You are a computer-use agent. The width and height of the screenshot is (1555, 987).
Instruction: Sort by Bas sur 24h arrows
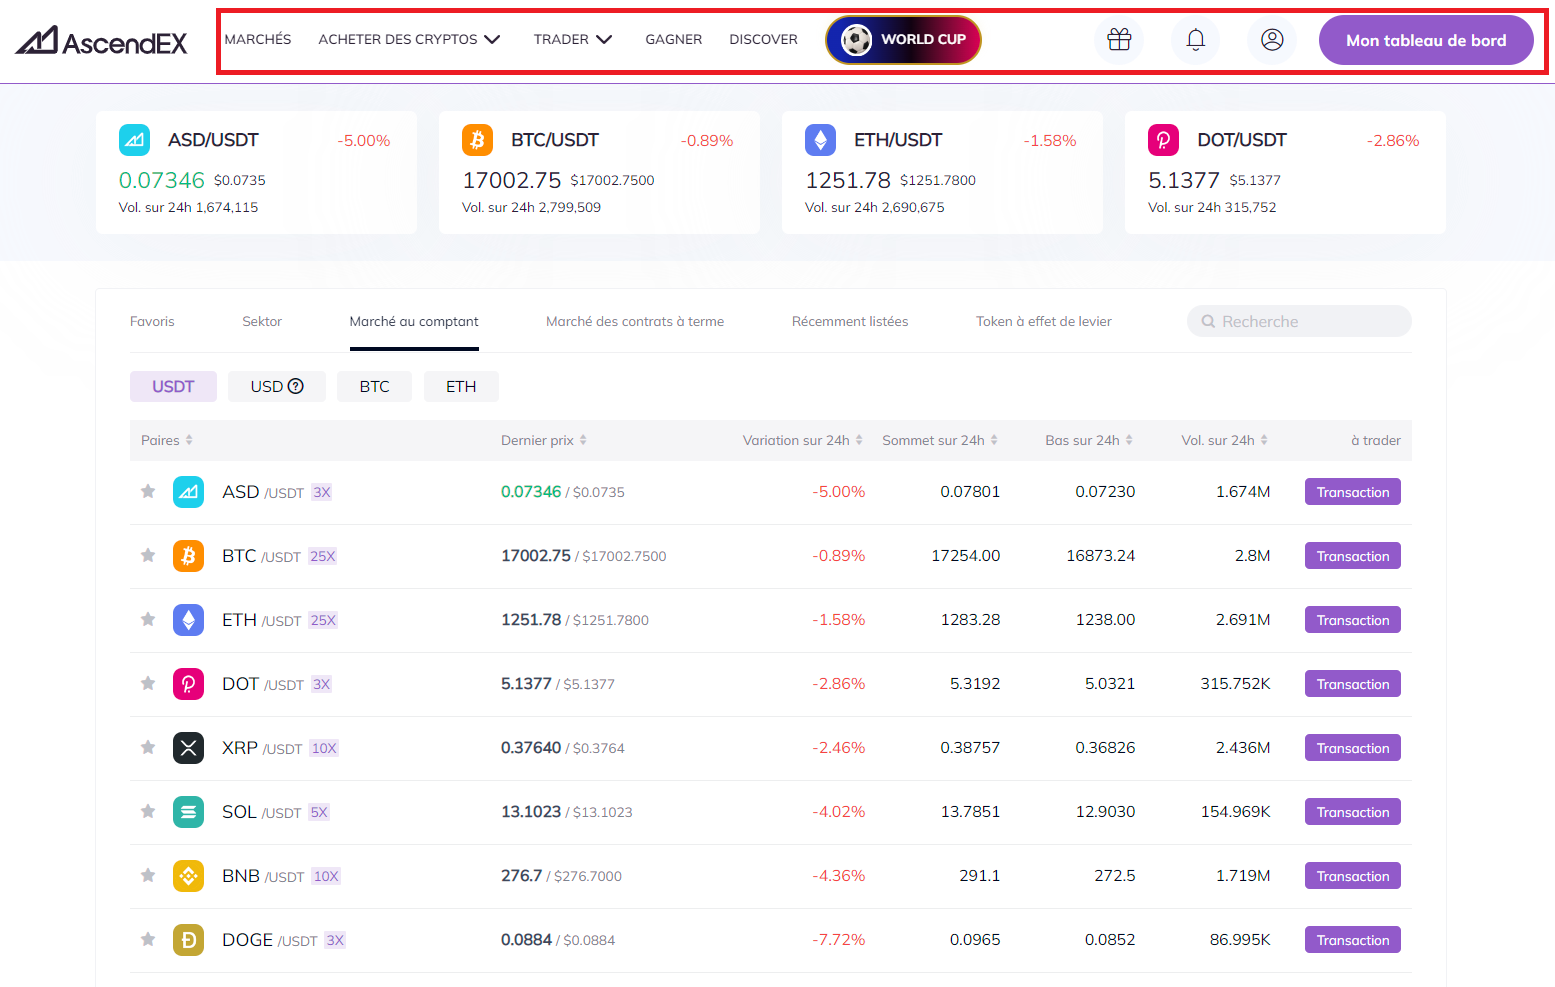[x=1129, y=440]
